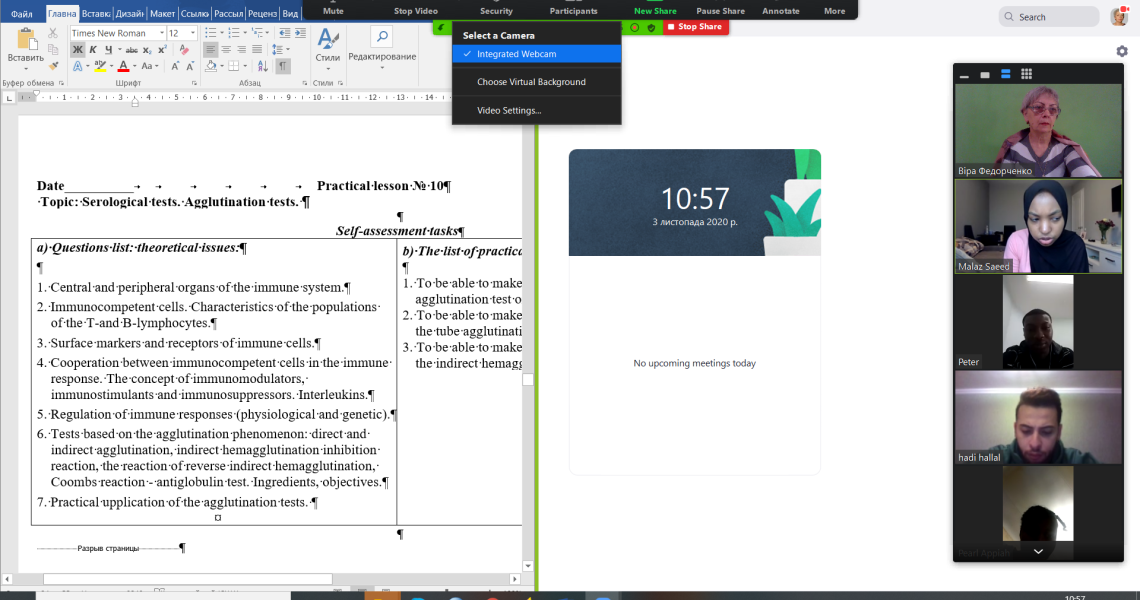The height and width of the screenshot is (600, 1140).
Task: Click the Shading paint bucket icon
Action: (x=211, y=66)
